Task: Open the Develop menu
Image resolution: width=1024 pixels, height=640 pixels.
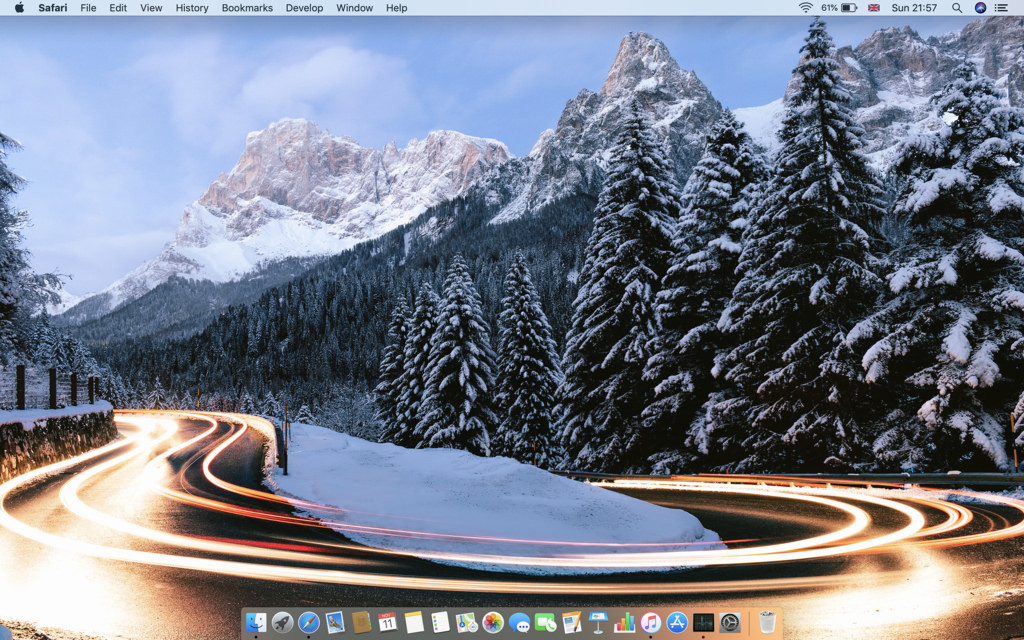Action: click(304, 8)
